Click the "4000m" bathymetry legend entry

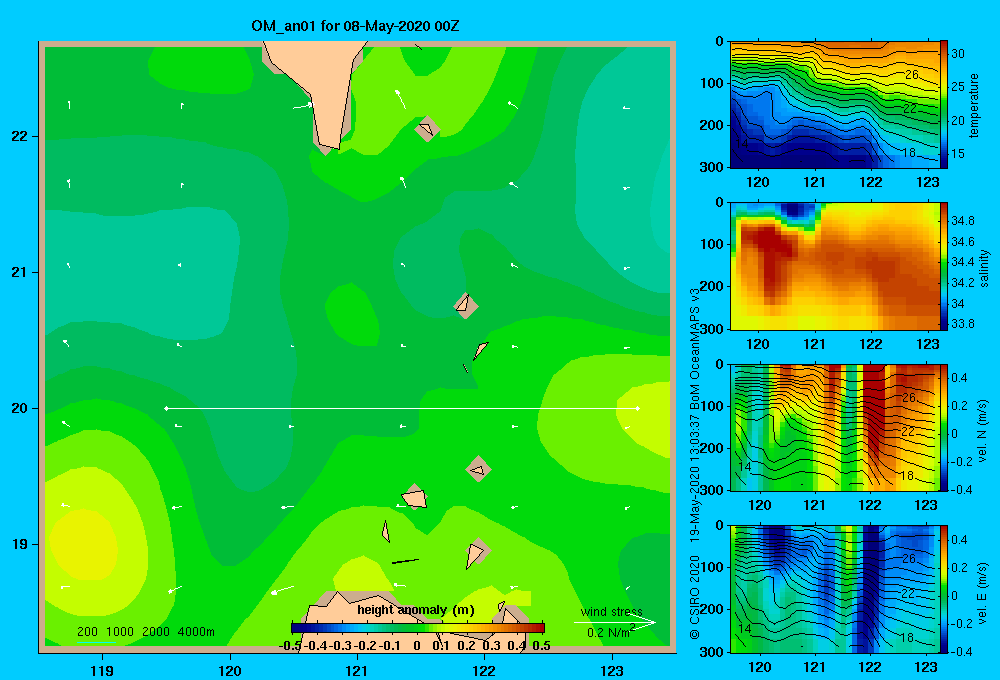coord(196,632)
